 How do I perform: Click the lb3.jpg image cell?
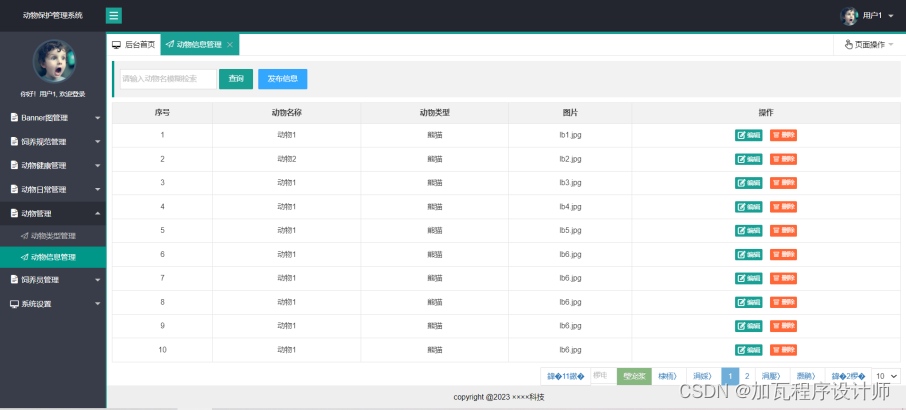tap(570, 182)
